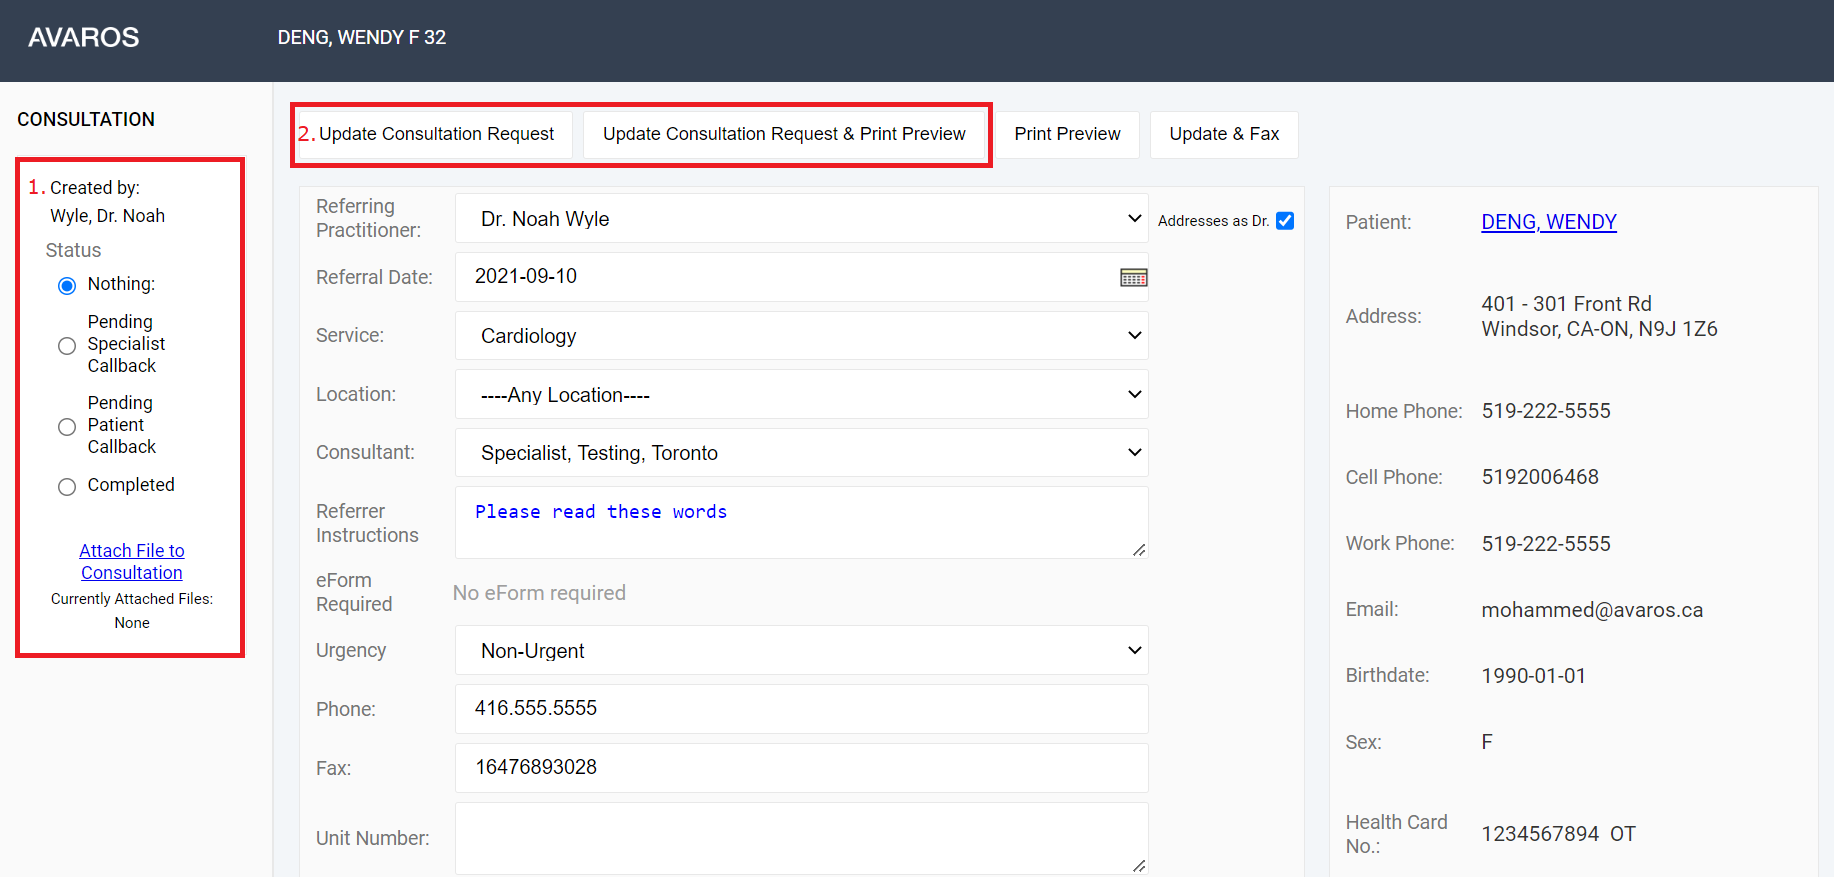Click the No eForm required text
Viewport: 1834px width, 877px height.
539,593
